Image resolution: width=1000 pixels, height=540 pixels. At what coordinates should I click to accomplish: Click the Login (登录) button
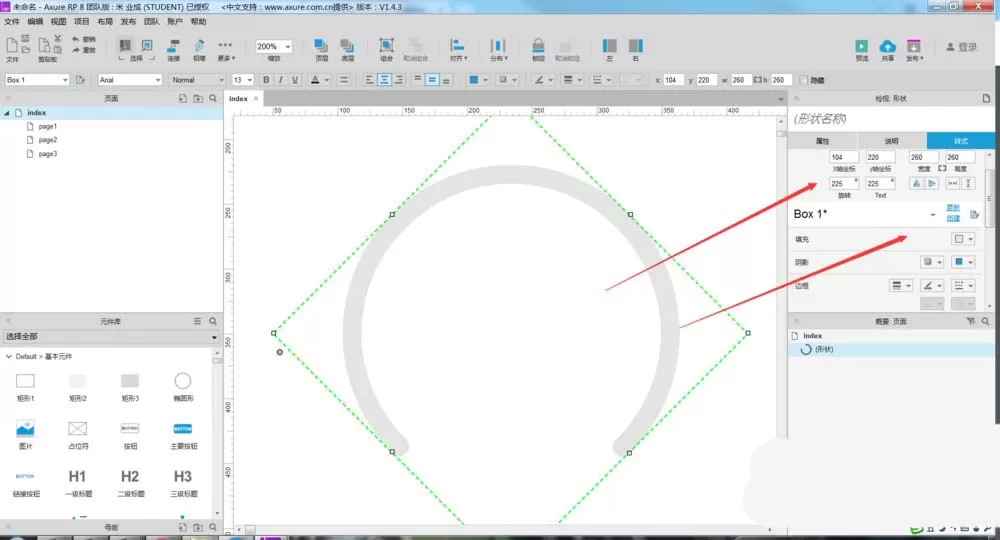pyautogui.click(x=962, y=47)
